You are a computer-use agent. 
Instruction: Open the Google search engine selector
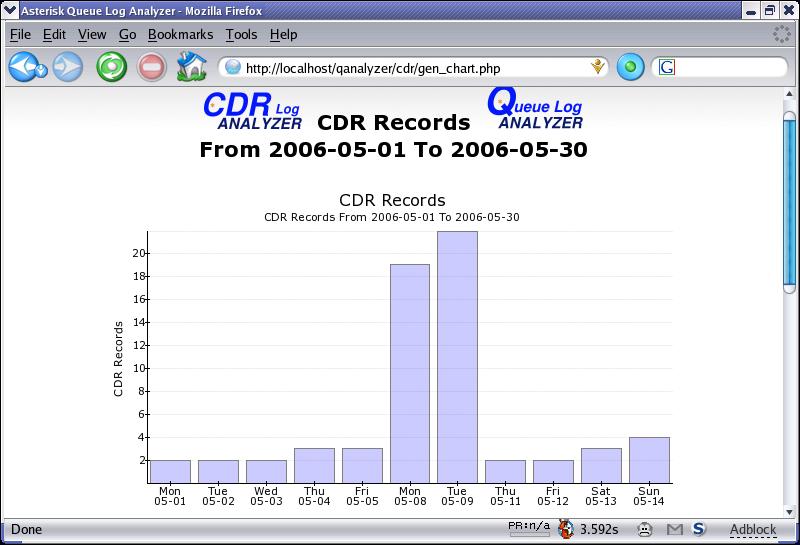(x=667, y=68)
